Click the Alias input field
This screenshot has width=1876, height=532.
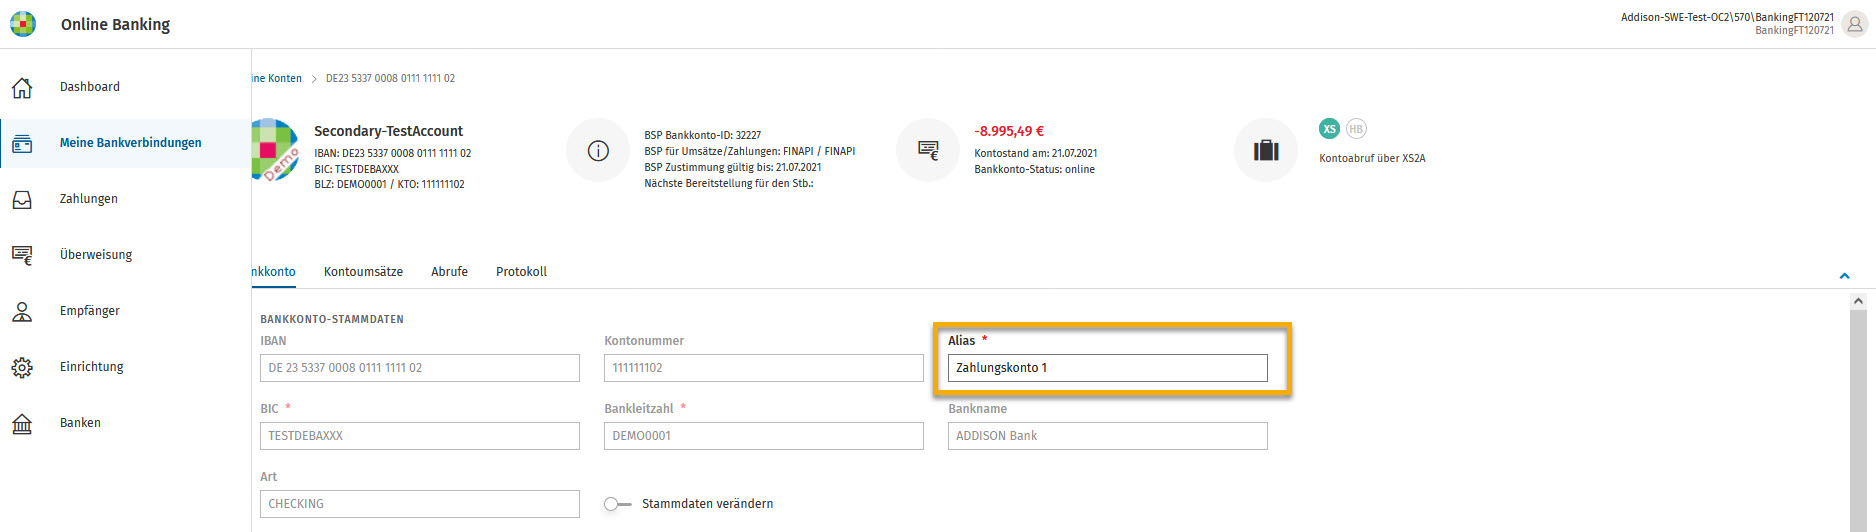(x=1108, y=368)
